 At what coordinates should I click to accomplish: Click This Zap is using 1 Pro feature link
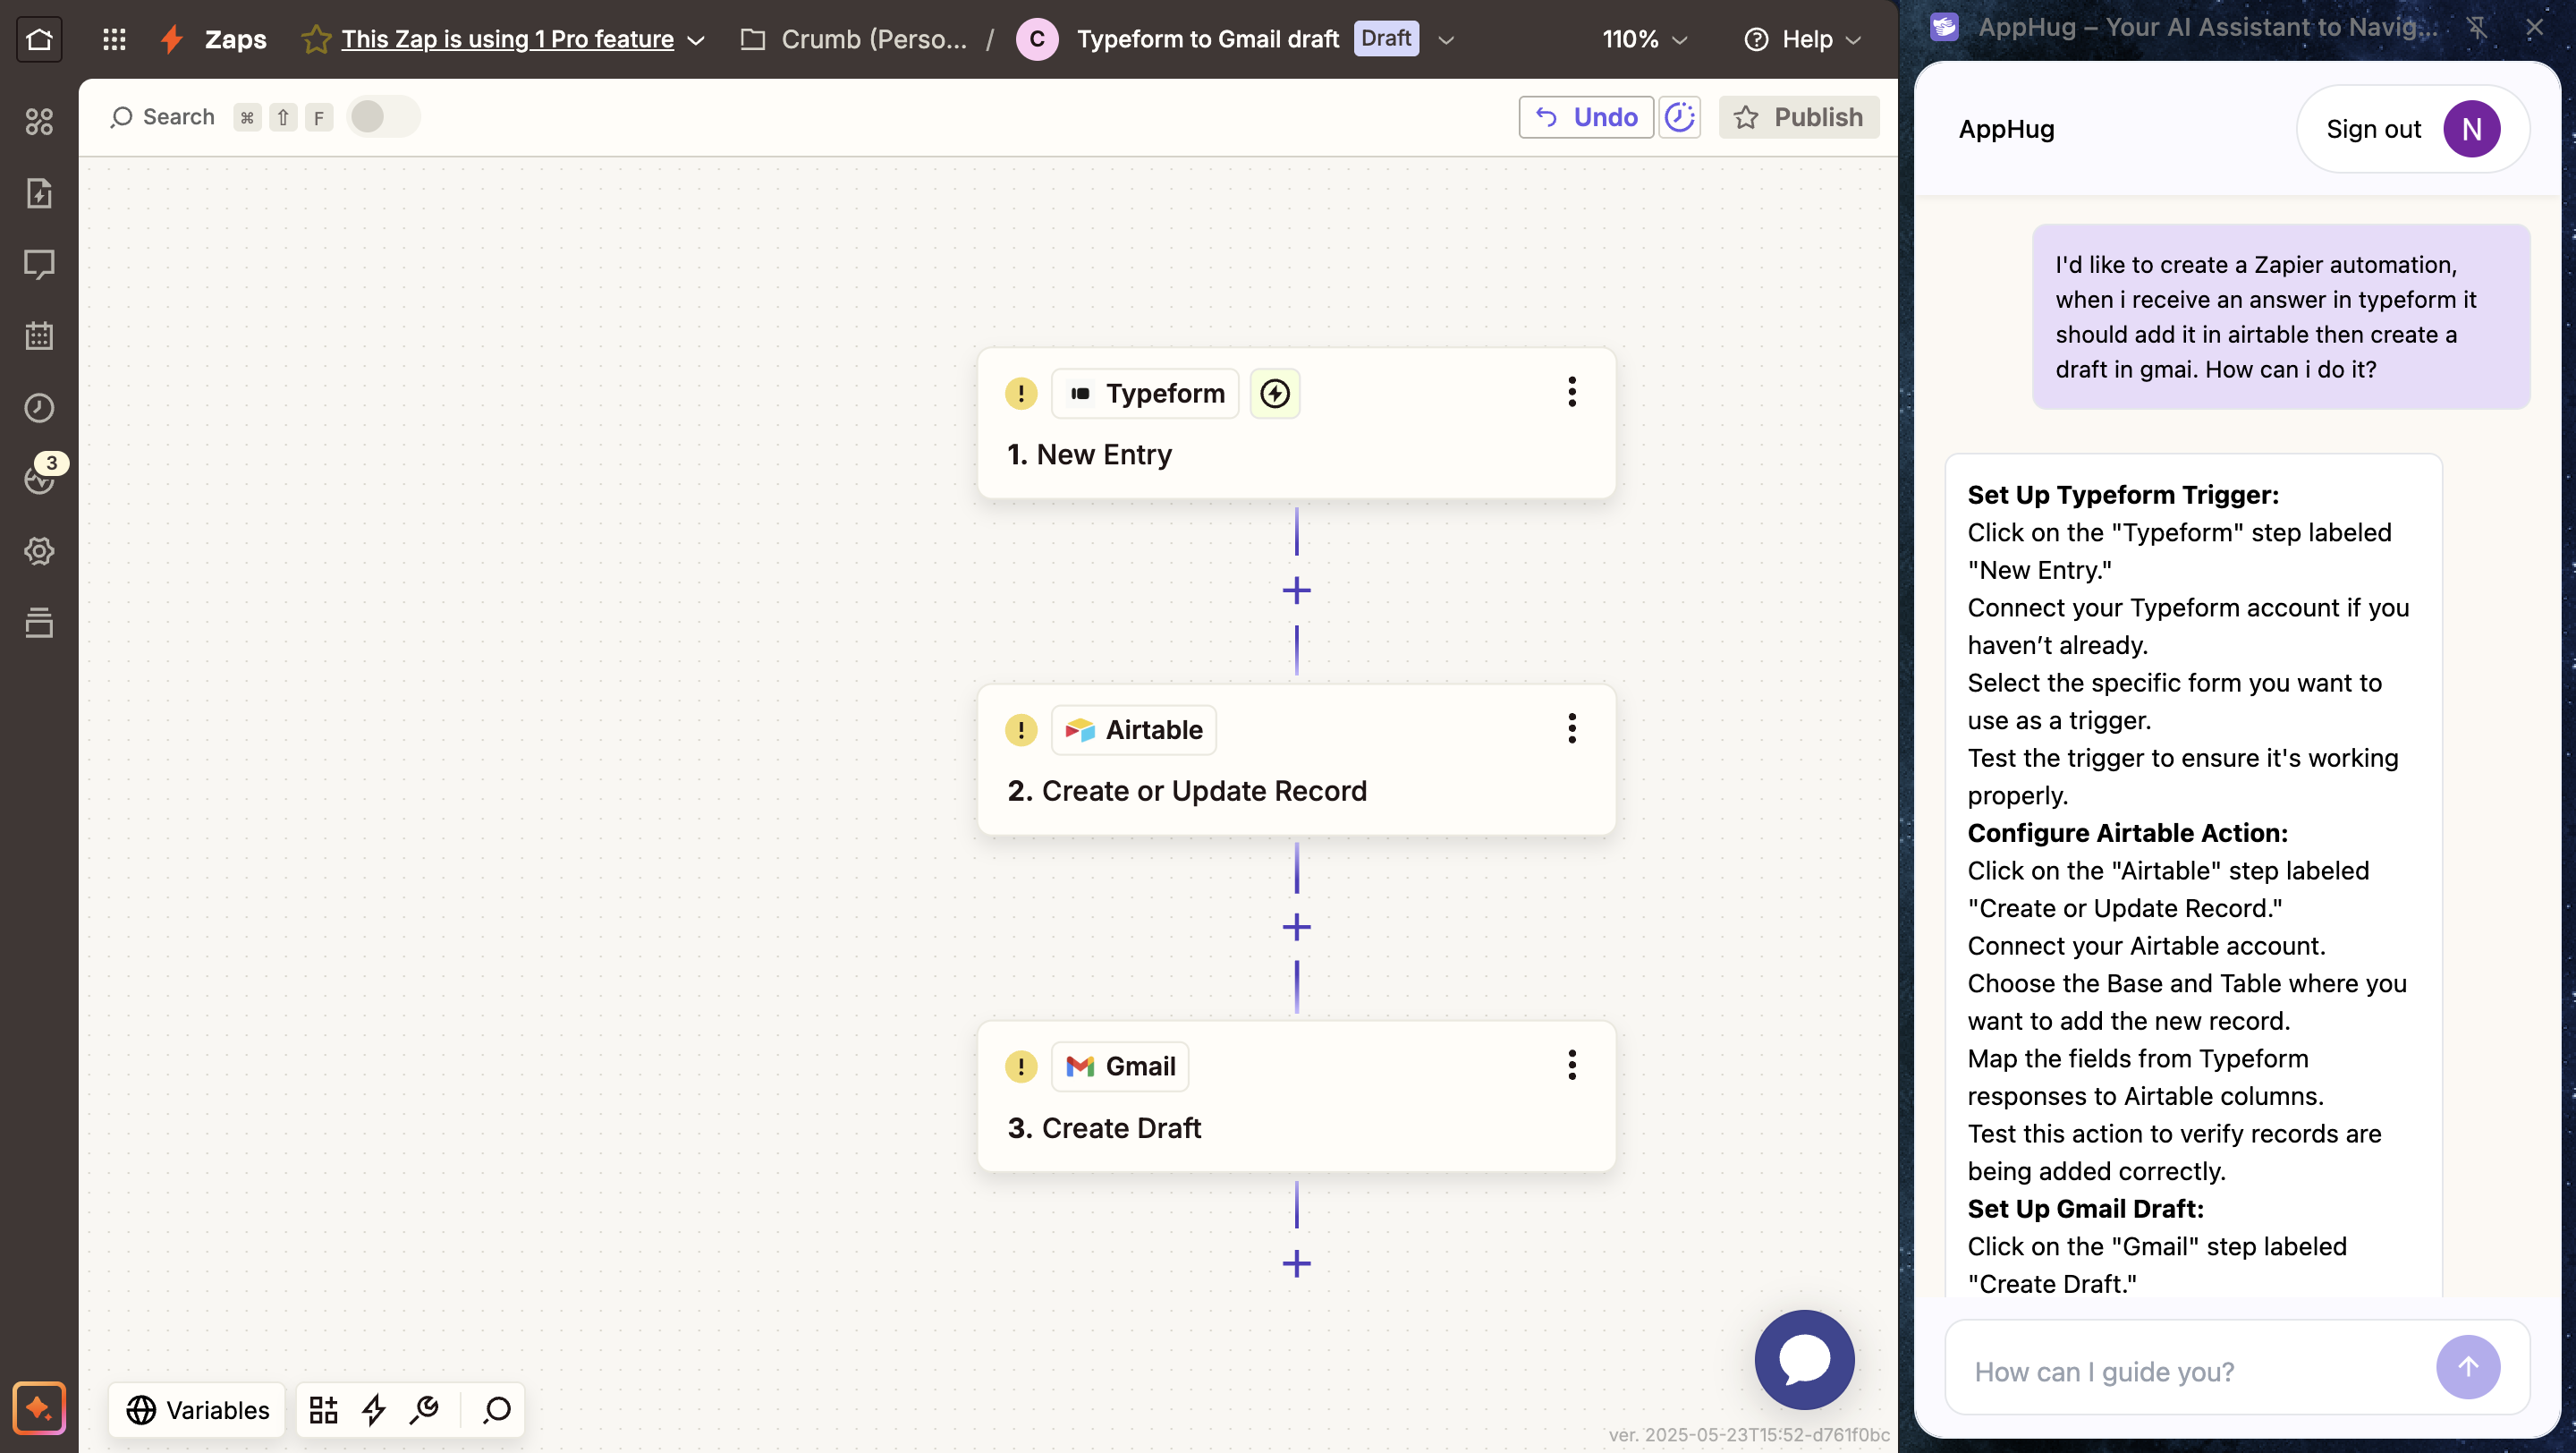point(507,39)
